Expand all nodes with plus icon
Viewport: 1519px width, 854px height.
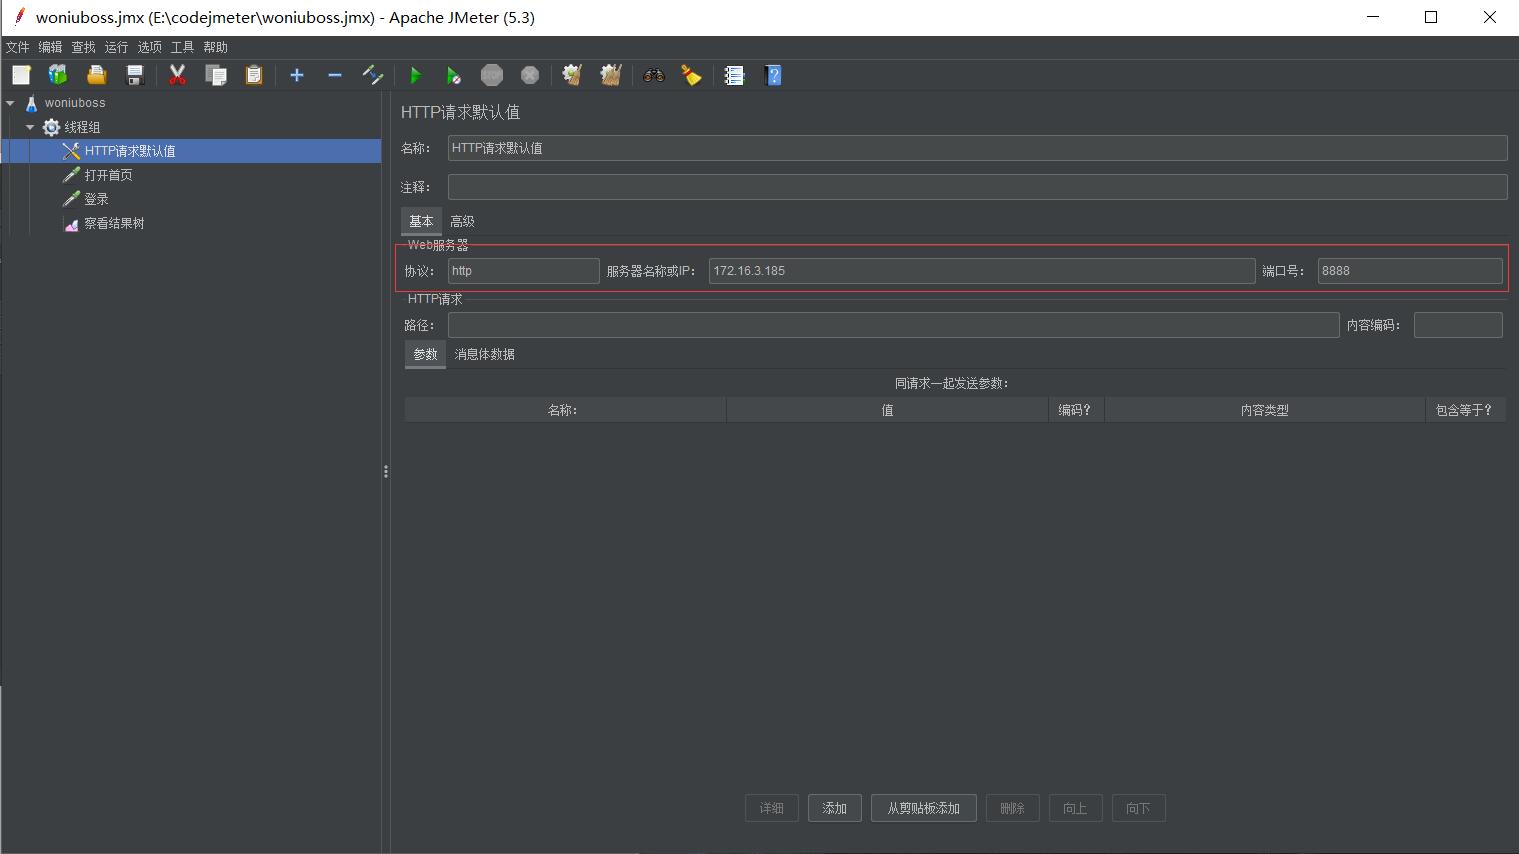coord(297,75)
